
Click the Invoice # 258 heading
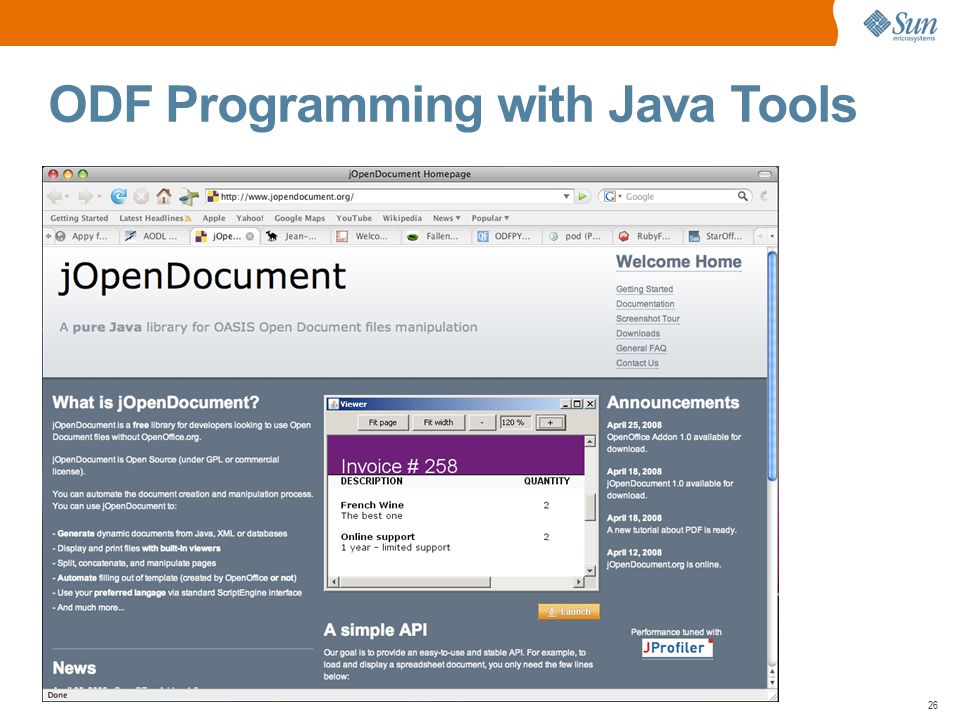tap(399, 466)
